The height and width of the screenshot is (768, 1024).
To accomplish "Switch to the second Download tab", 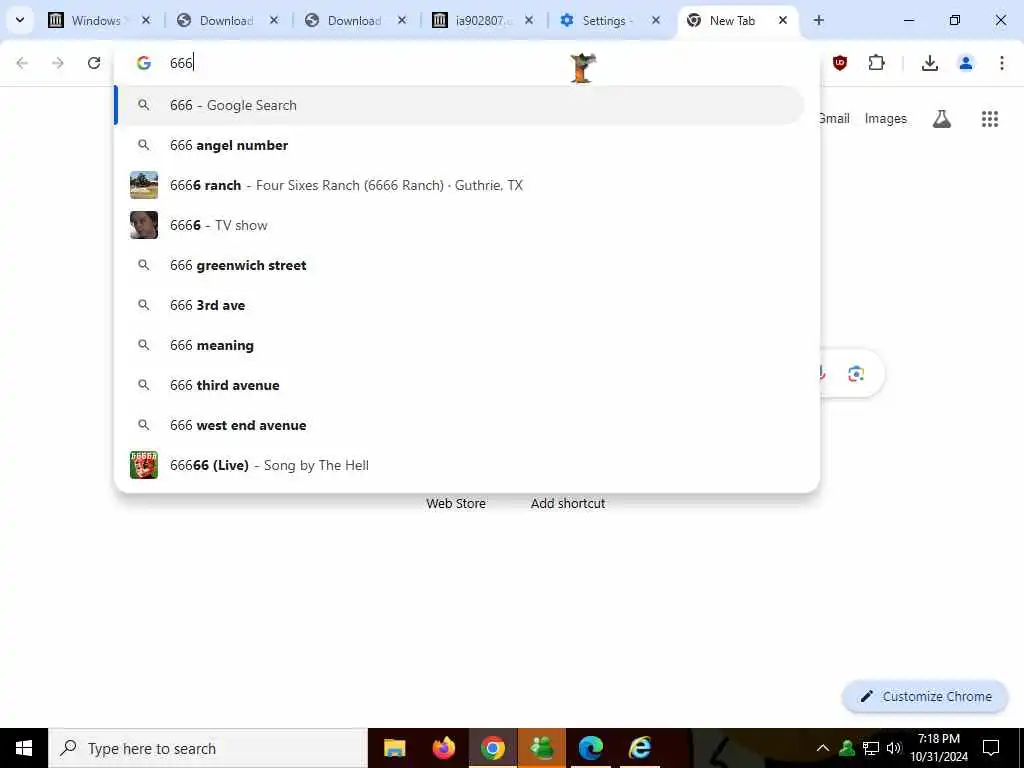I will coord(354,21).
